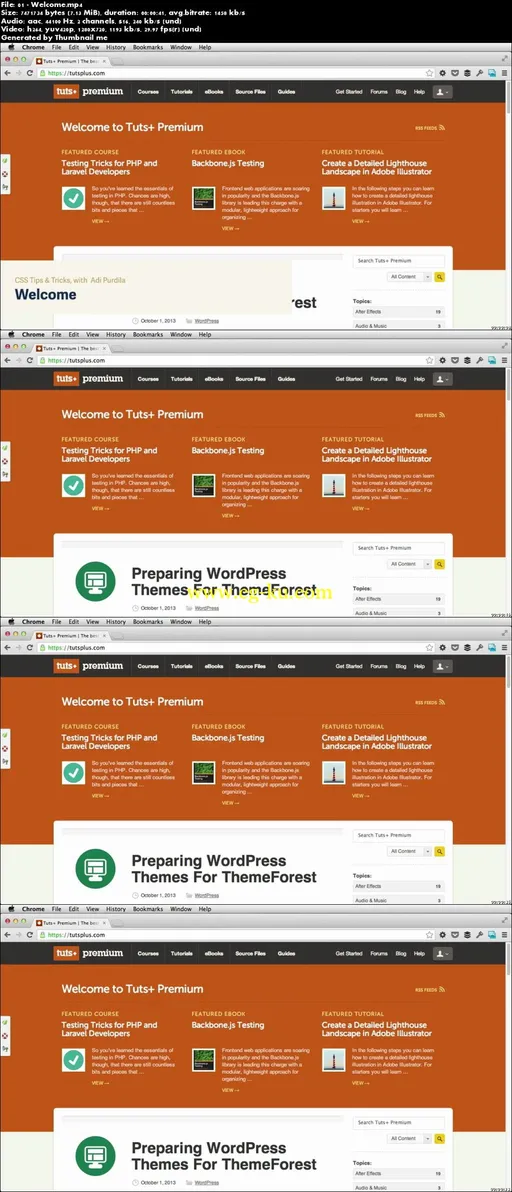Click the tutsplus.com address bar in the second frame

(239, 360)
